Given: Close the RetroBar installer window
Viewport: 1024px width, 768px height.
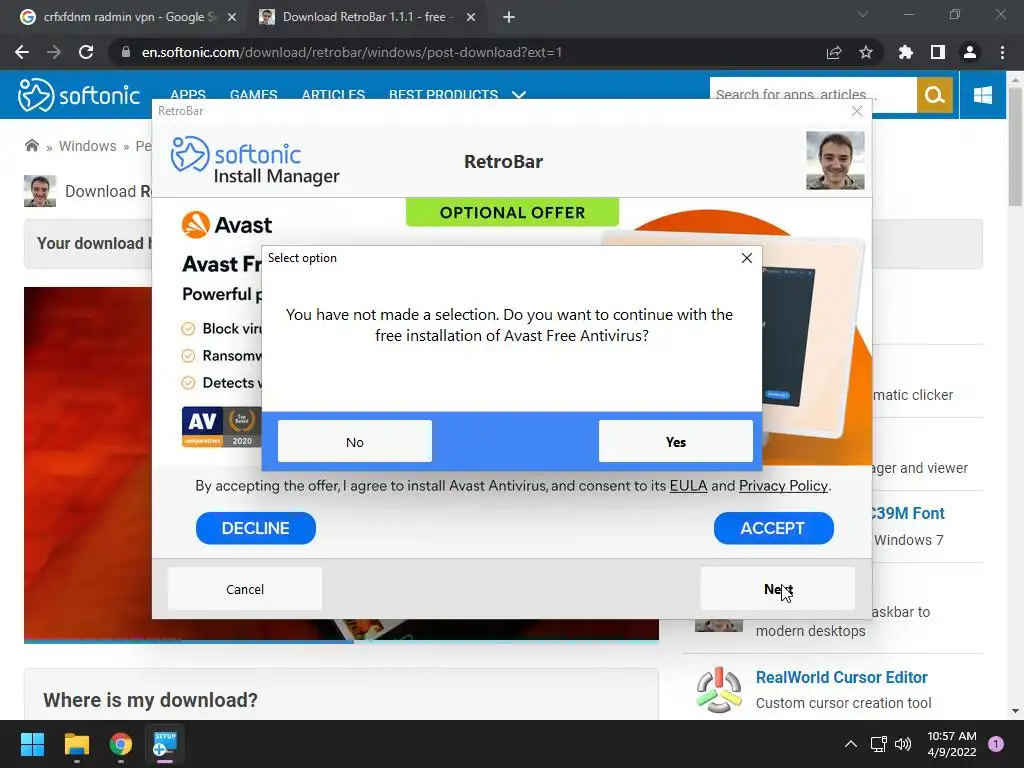Looking at the screenshot, I should [857, 112].
